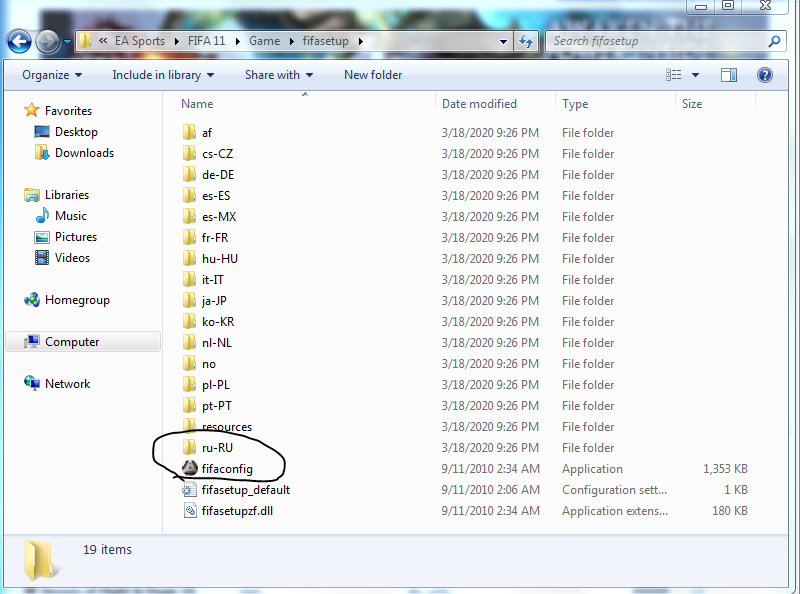This screenshot has width=800, height=594.
Task: Expand the arrow after Game in address bar
Action: tap(292, 41)
